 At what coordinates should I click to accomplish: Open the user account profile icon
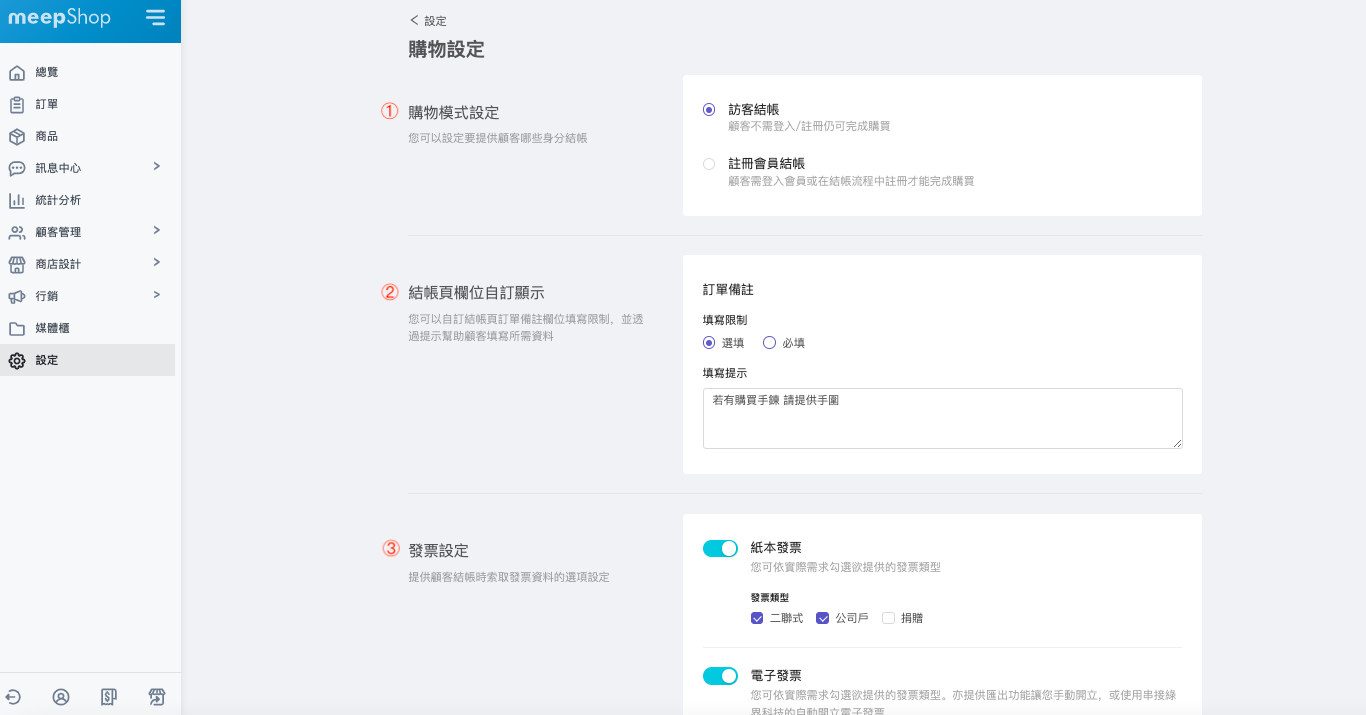[x=61, y=697]
